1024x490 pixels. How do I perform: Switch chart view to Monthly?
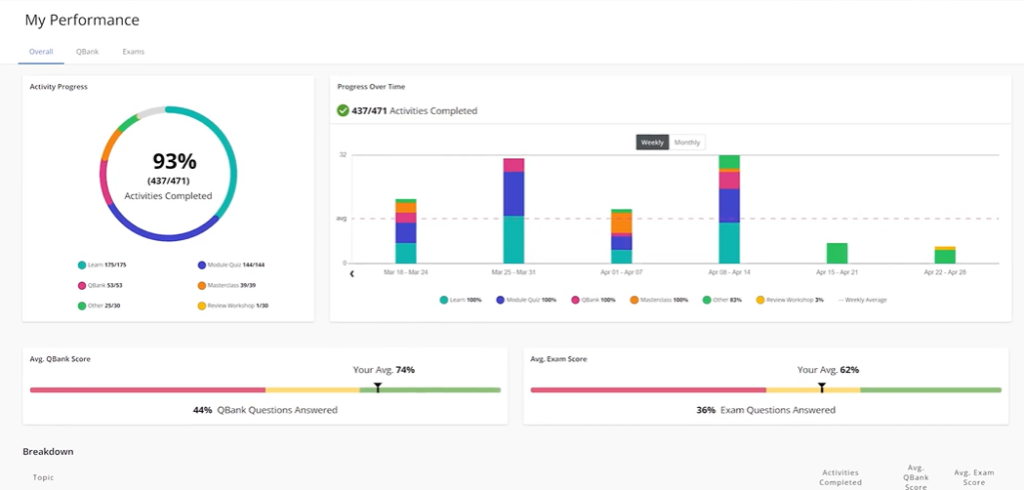tap(687, 143)
